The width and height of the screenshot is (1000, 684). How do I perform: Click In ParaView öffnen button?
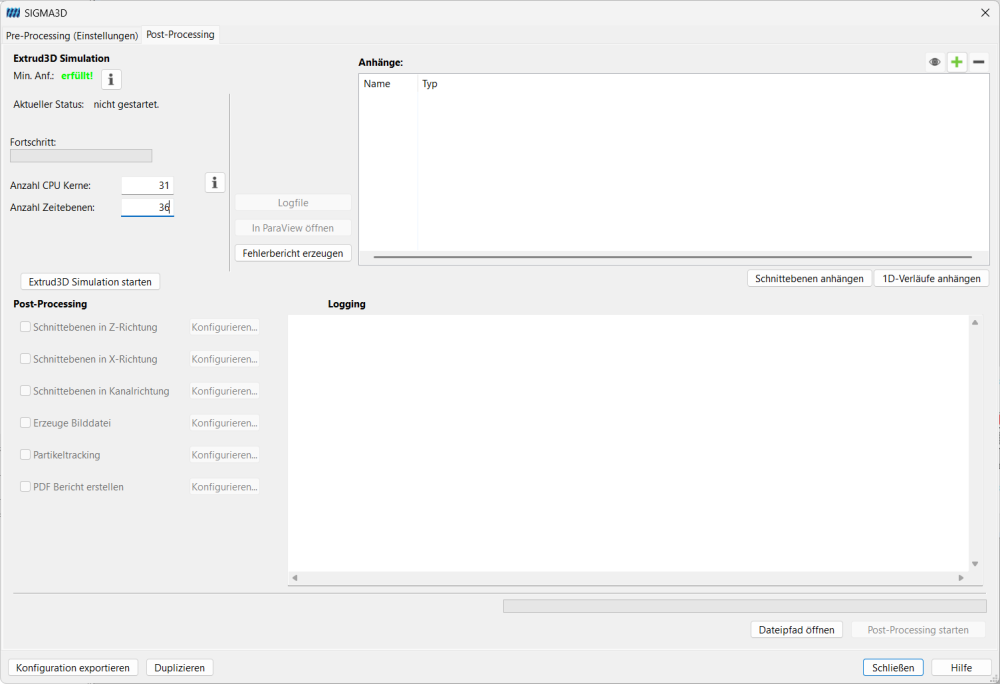pyautogui.click(x=293, y=228)
